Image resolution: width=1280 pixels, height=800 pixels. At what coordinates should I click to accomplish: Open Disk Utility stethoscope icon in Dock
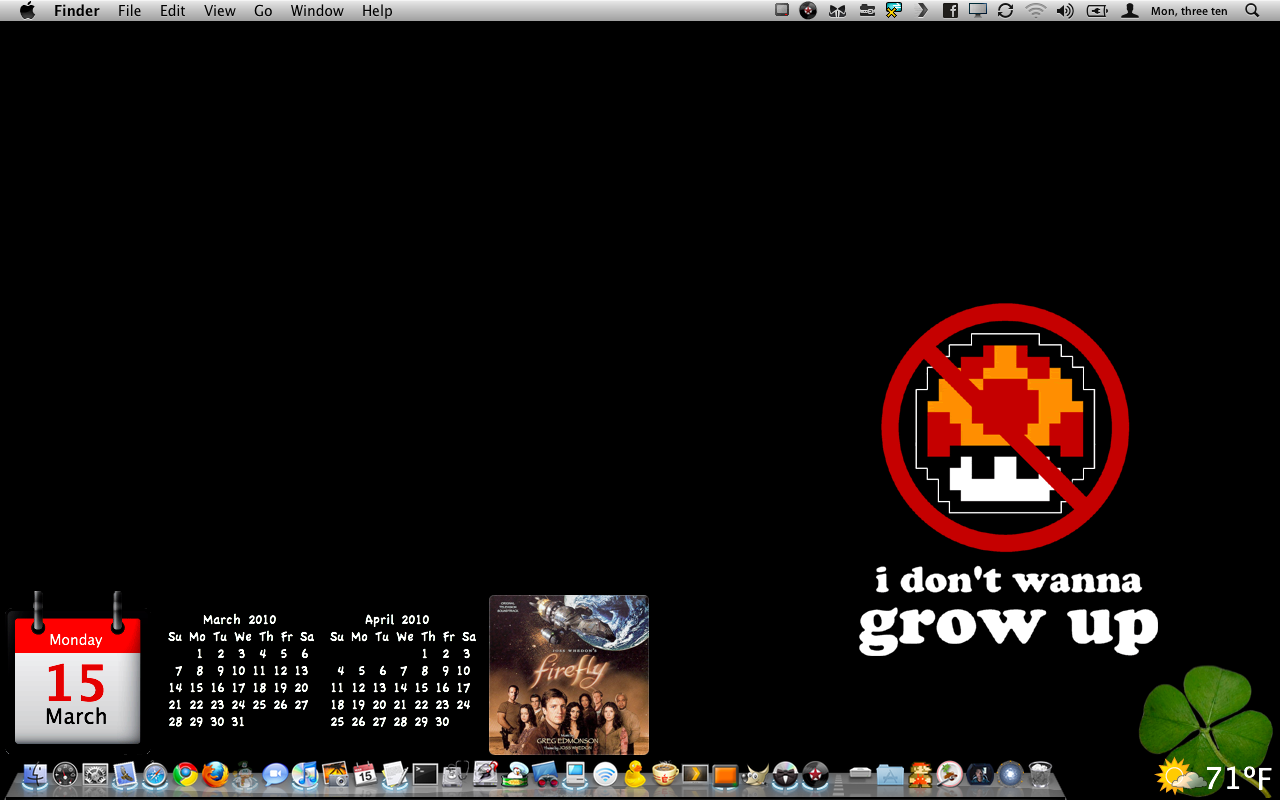tap(455, 774)
